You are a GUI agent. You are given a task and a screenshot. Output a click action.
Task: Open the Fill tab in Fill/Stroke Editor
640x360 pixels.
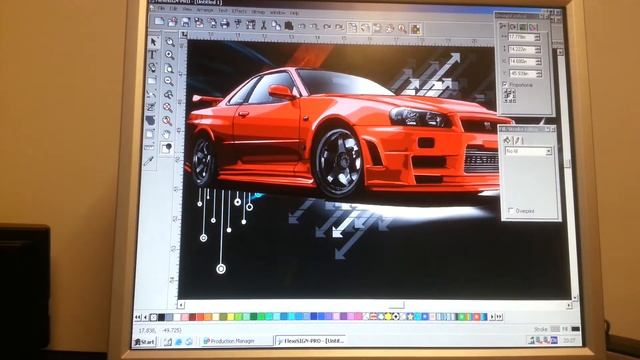point(507,140)
